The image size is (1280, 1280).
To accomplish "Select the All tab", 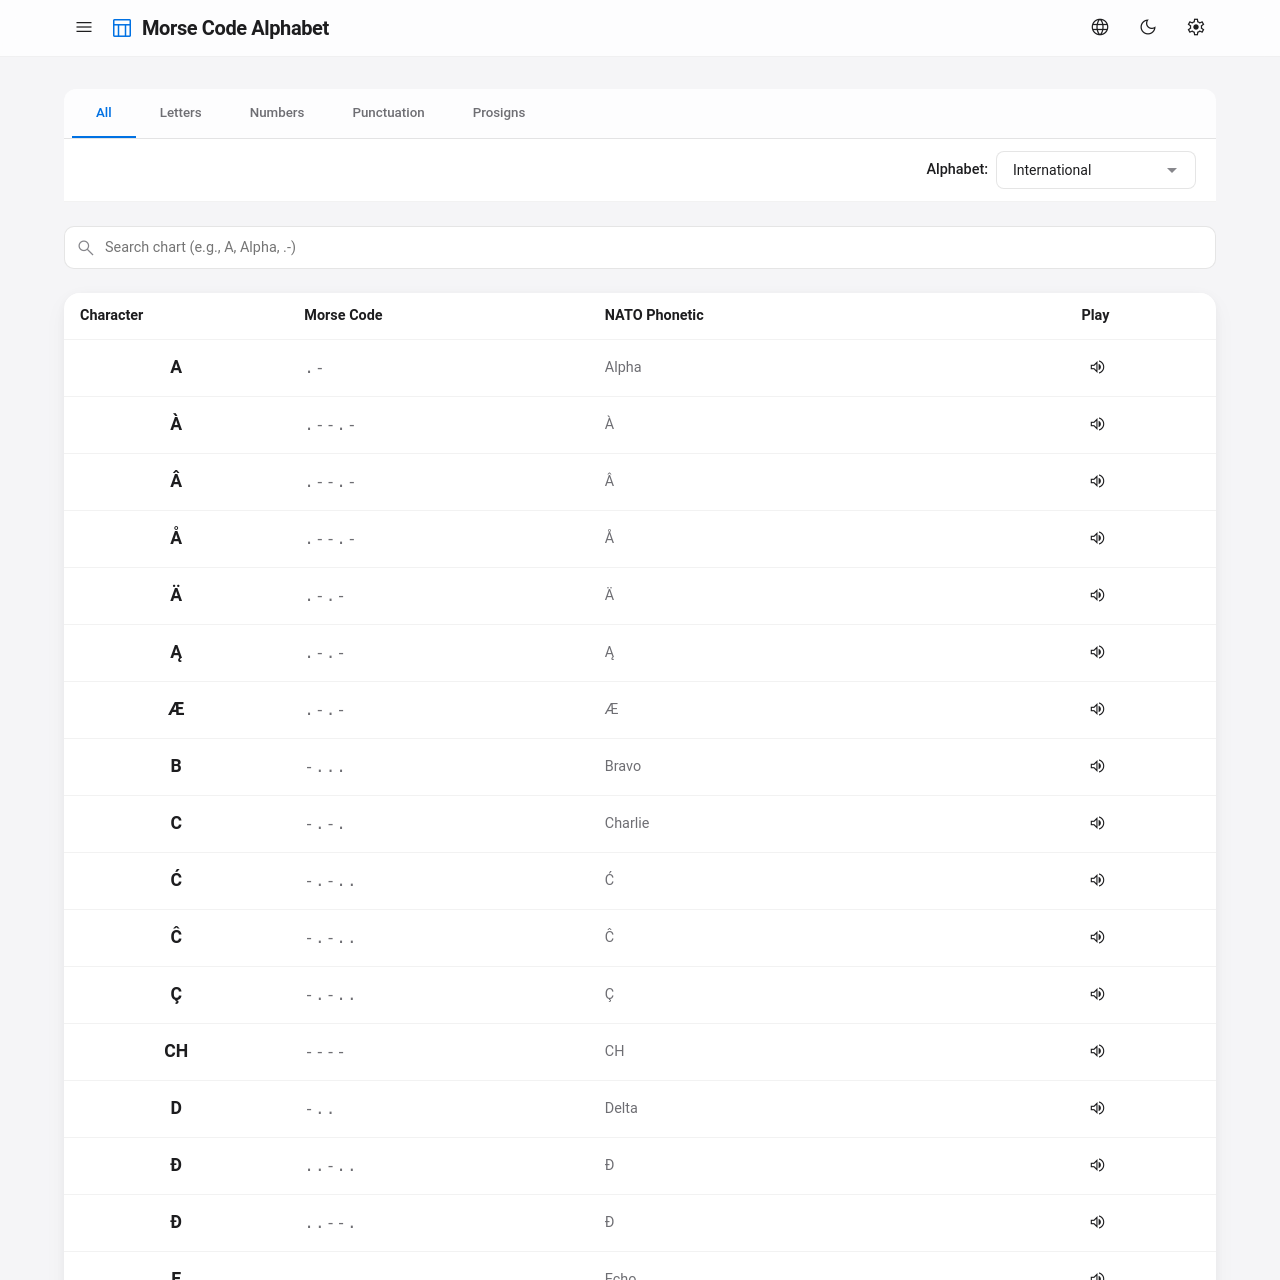I will 104,113.
